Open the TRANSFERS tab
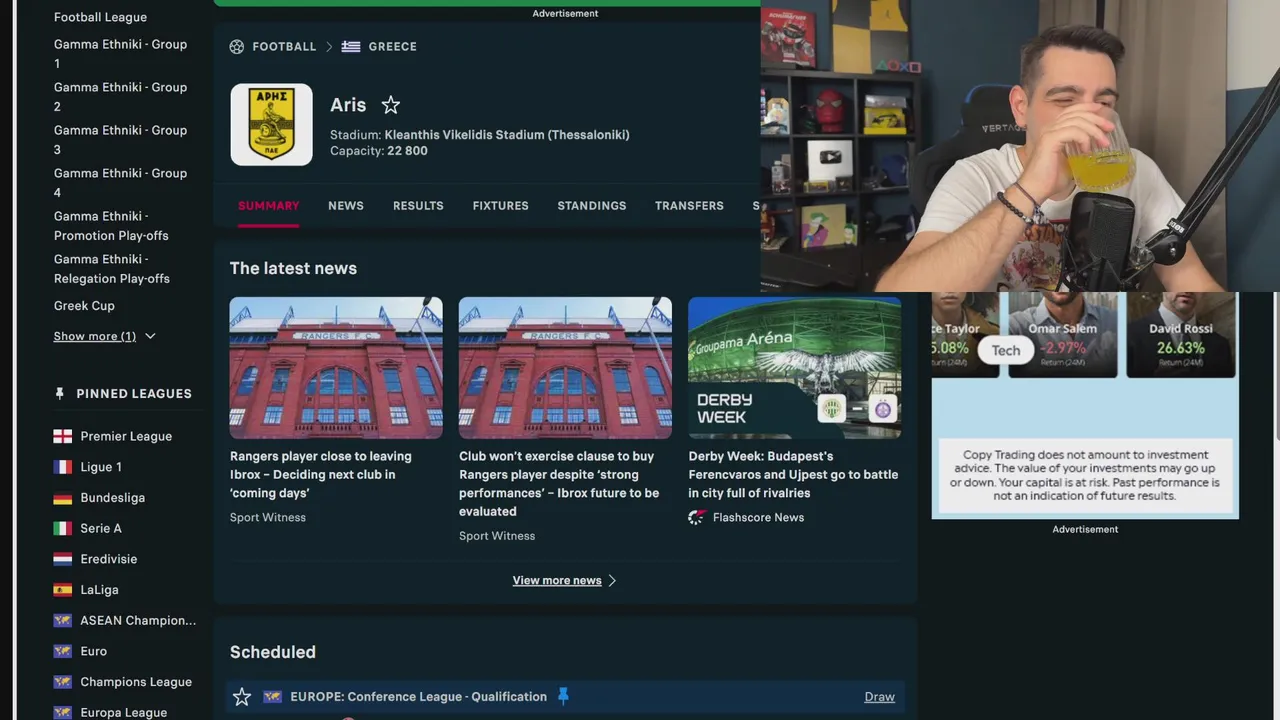 point(689,205)
